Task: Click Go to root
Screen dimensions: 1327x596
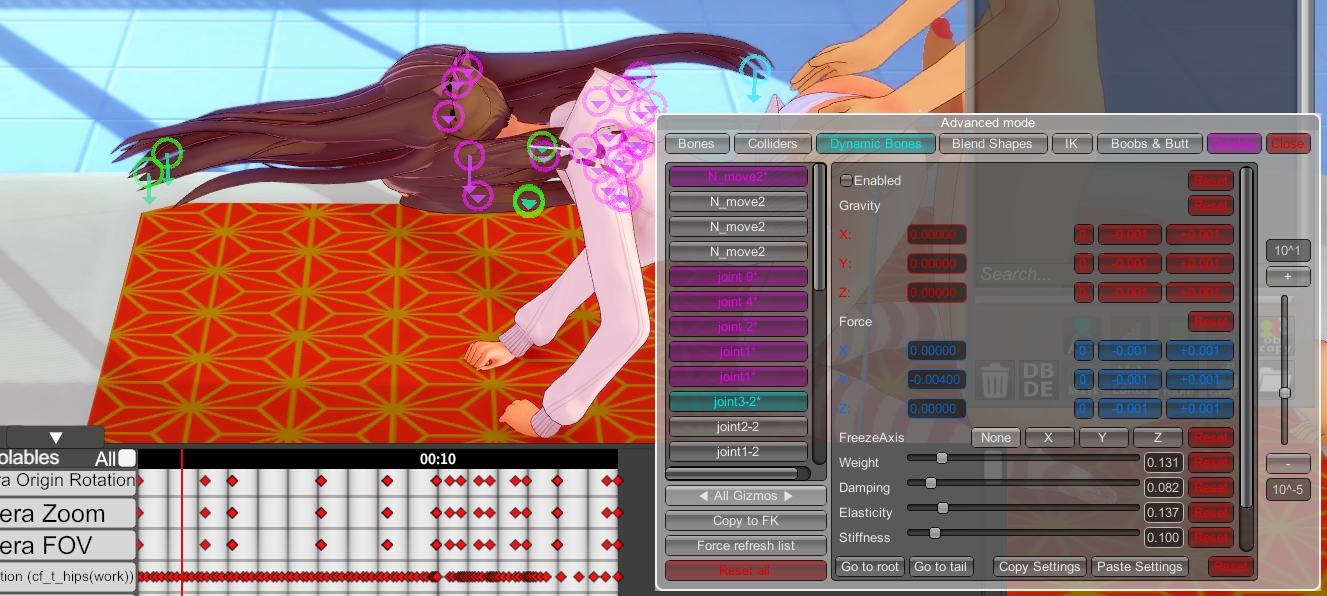Action: point(870,567)
